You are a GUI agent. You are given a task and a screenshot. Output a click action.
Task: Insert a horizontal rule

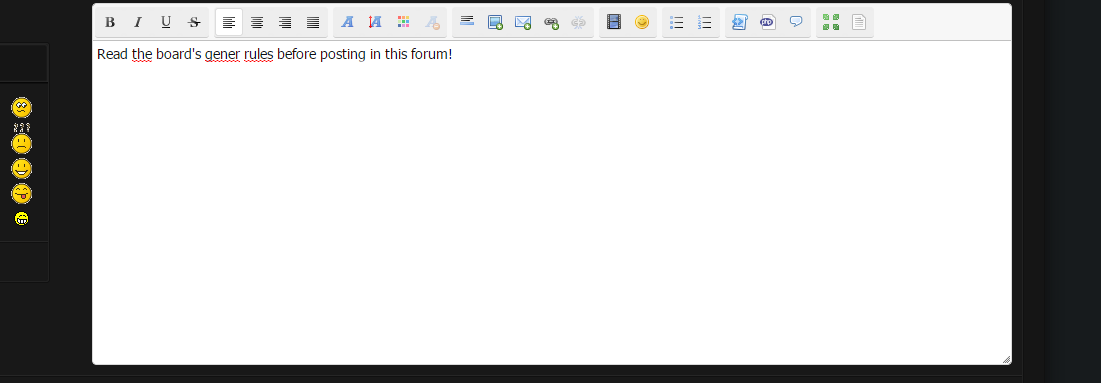[x=467, y=22]
